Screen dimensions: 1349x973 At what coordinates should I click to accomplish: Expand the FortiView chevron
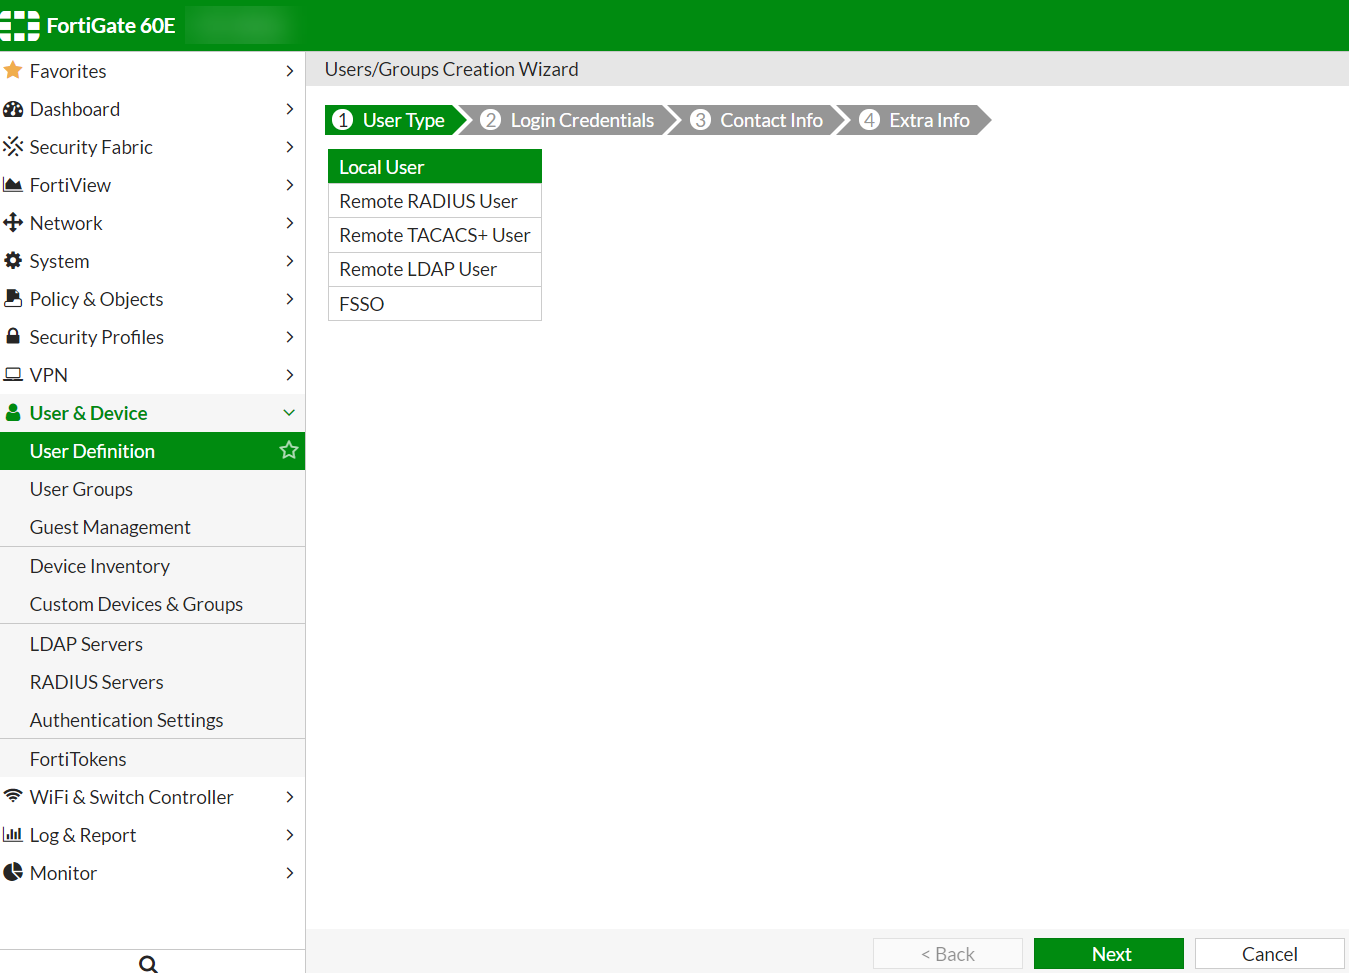pyautogui.click(x=290, y=185)
